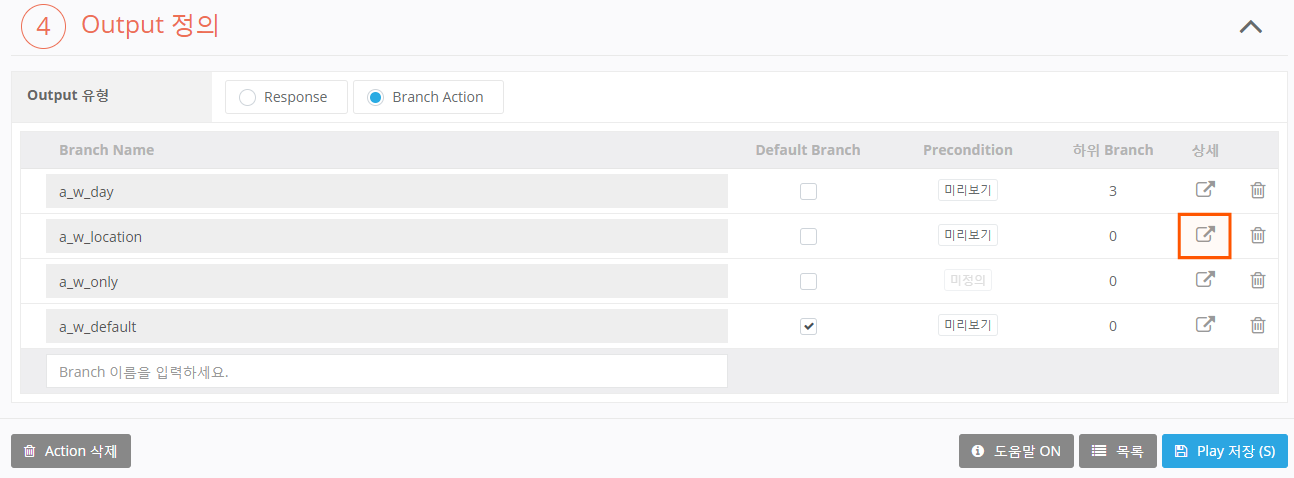
Task: Preview precondition for a_w_day
Action: (x=967, y=190)
